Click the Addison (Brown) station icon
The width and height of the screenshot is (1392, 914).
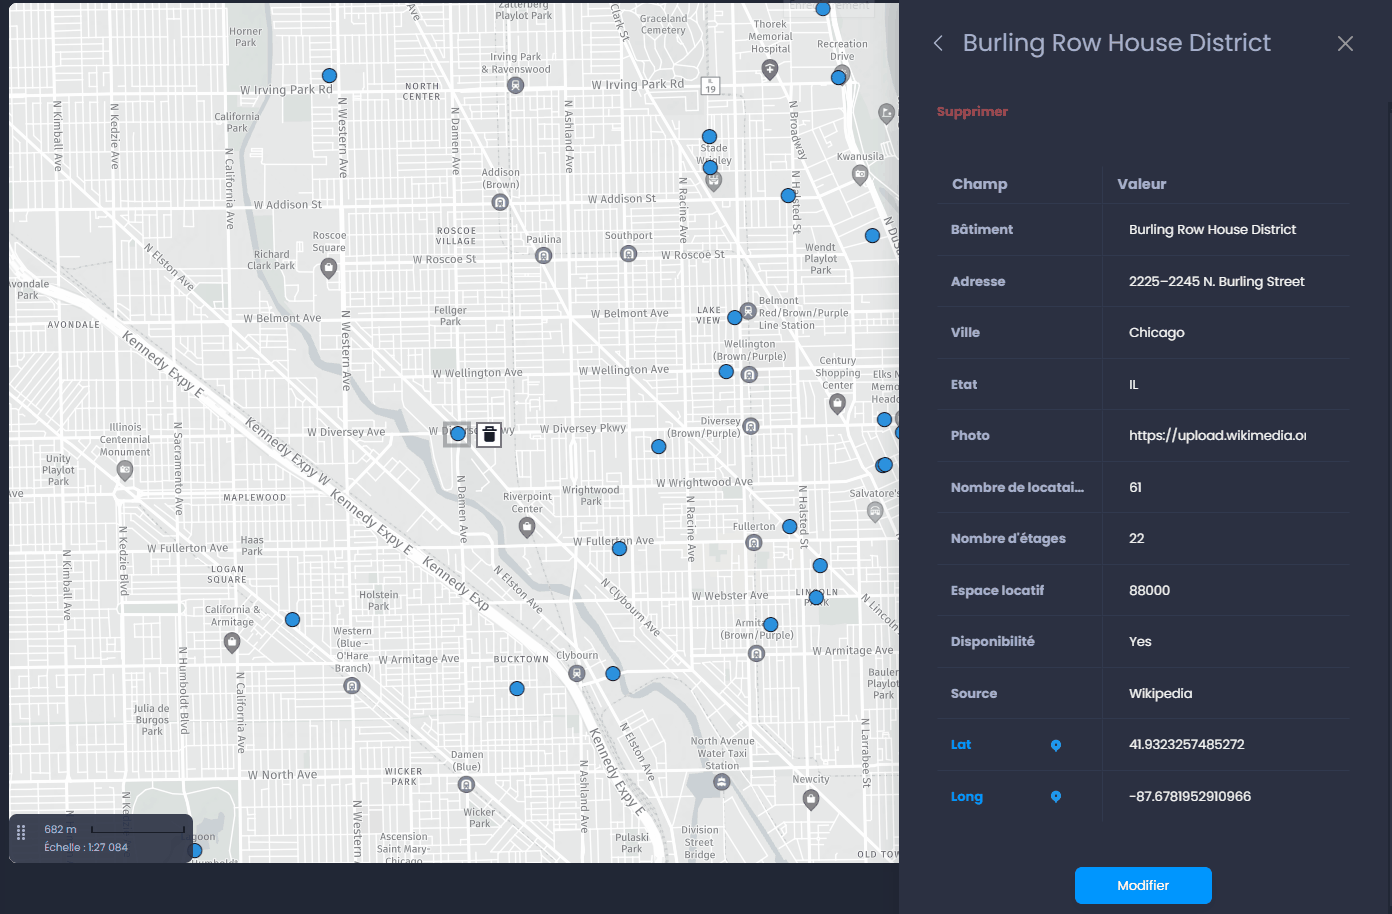(500, 202)
